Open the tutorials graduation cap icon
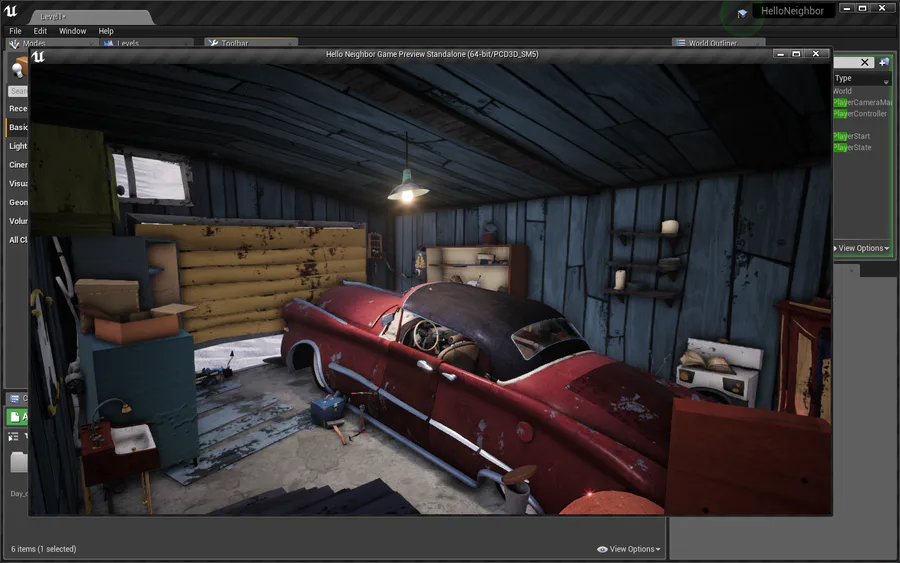 742,13
